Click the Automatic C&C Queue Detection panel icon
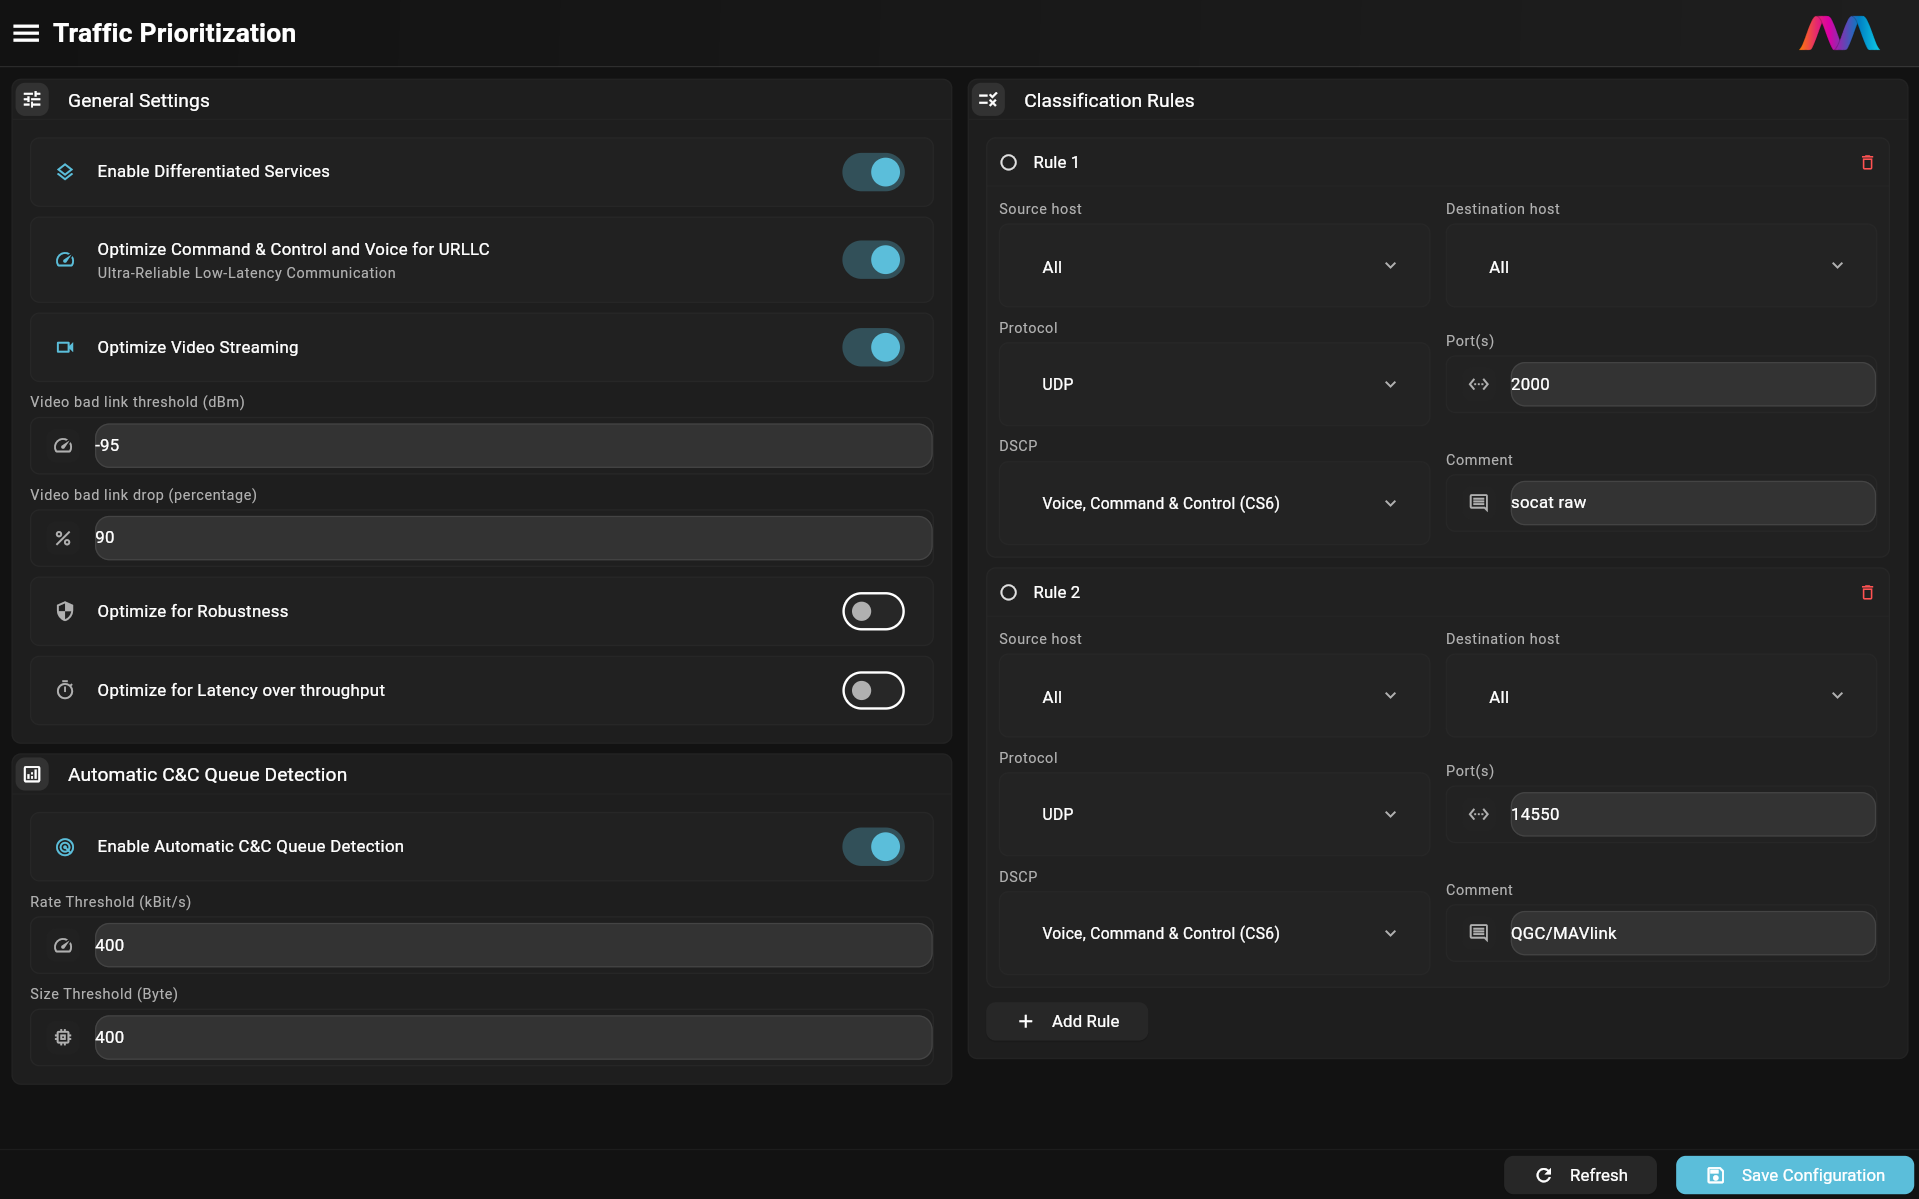The height and width of the screenshot is (1199, 1919). click(x=32, y=773)
